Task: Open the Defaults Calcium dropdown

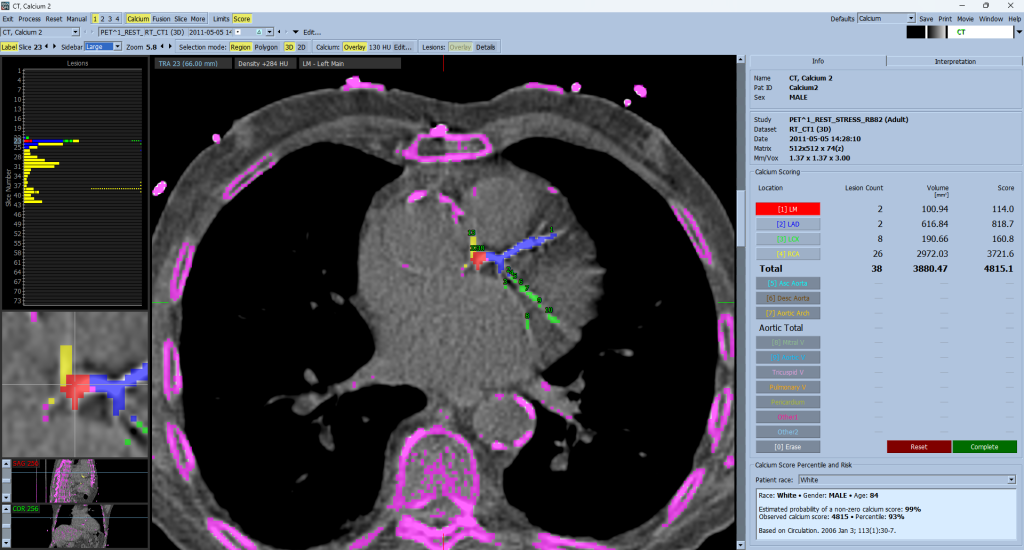Action: (x=910, y=18)
